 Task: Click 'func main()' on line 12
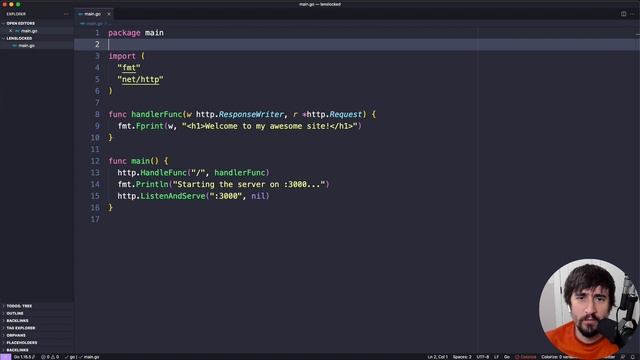(x=133, y=161)
